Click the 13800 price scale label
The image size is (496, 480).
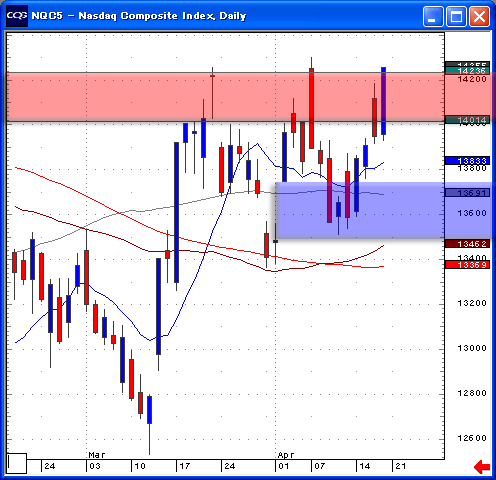[x=472, y=168]
